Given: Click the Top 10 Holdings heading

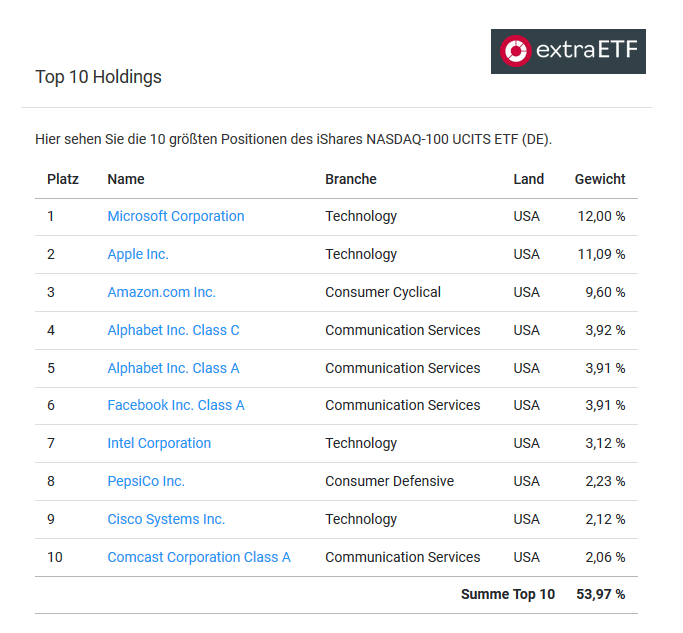Looking at the screenshot, I should pyautogui.click(x=98, y=77).
